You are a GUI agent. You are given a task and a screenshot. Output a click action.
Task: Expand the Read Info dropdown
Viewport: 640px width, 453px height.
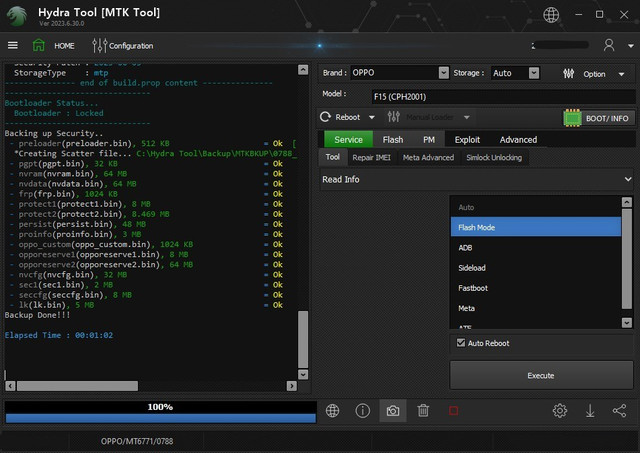[477, 179]
